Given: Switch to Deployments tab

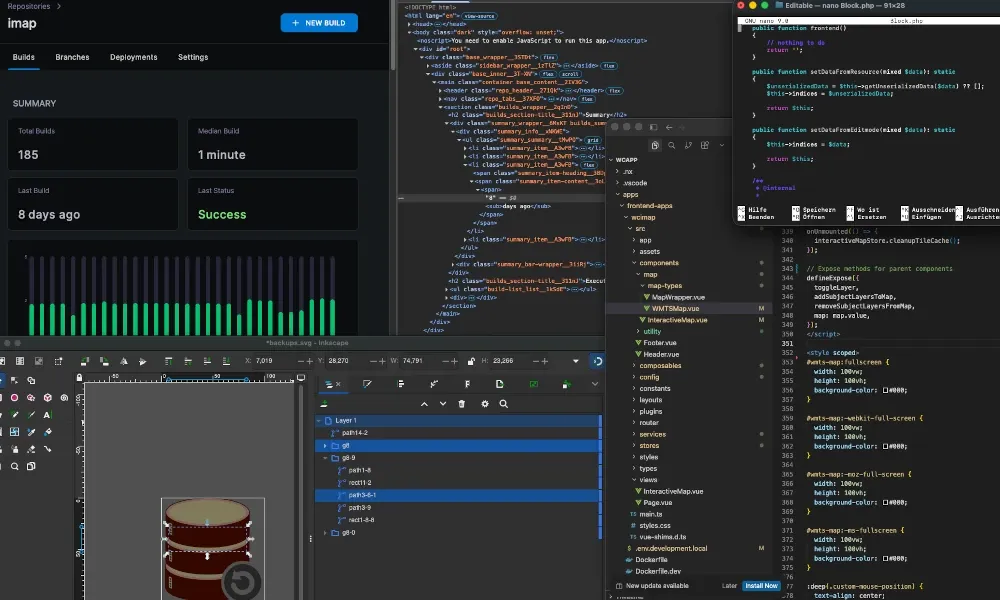Looking at the screenshot, I should point(133,57).
